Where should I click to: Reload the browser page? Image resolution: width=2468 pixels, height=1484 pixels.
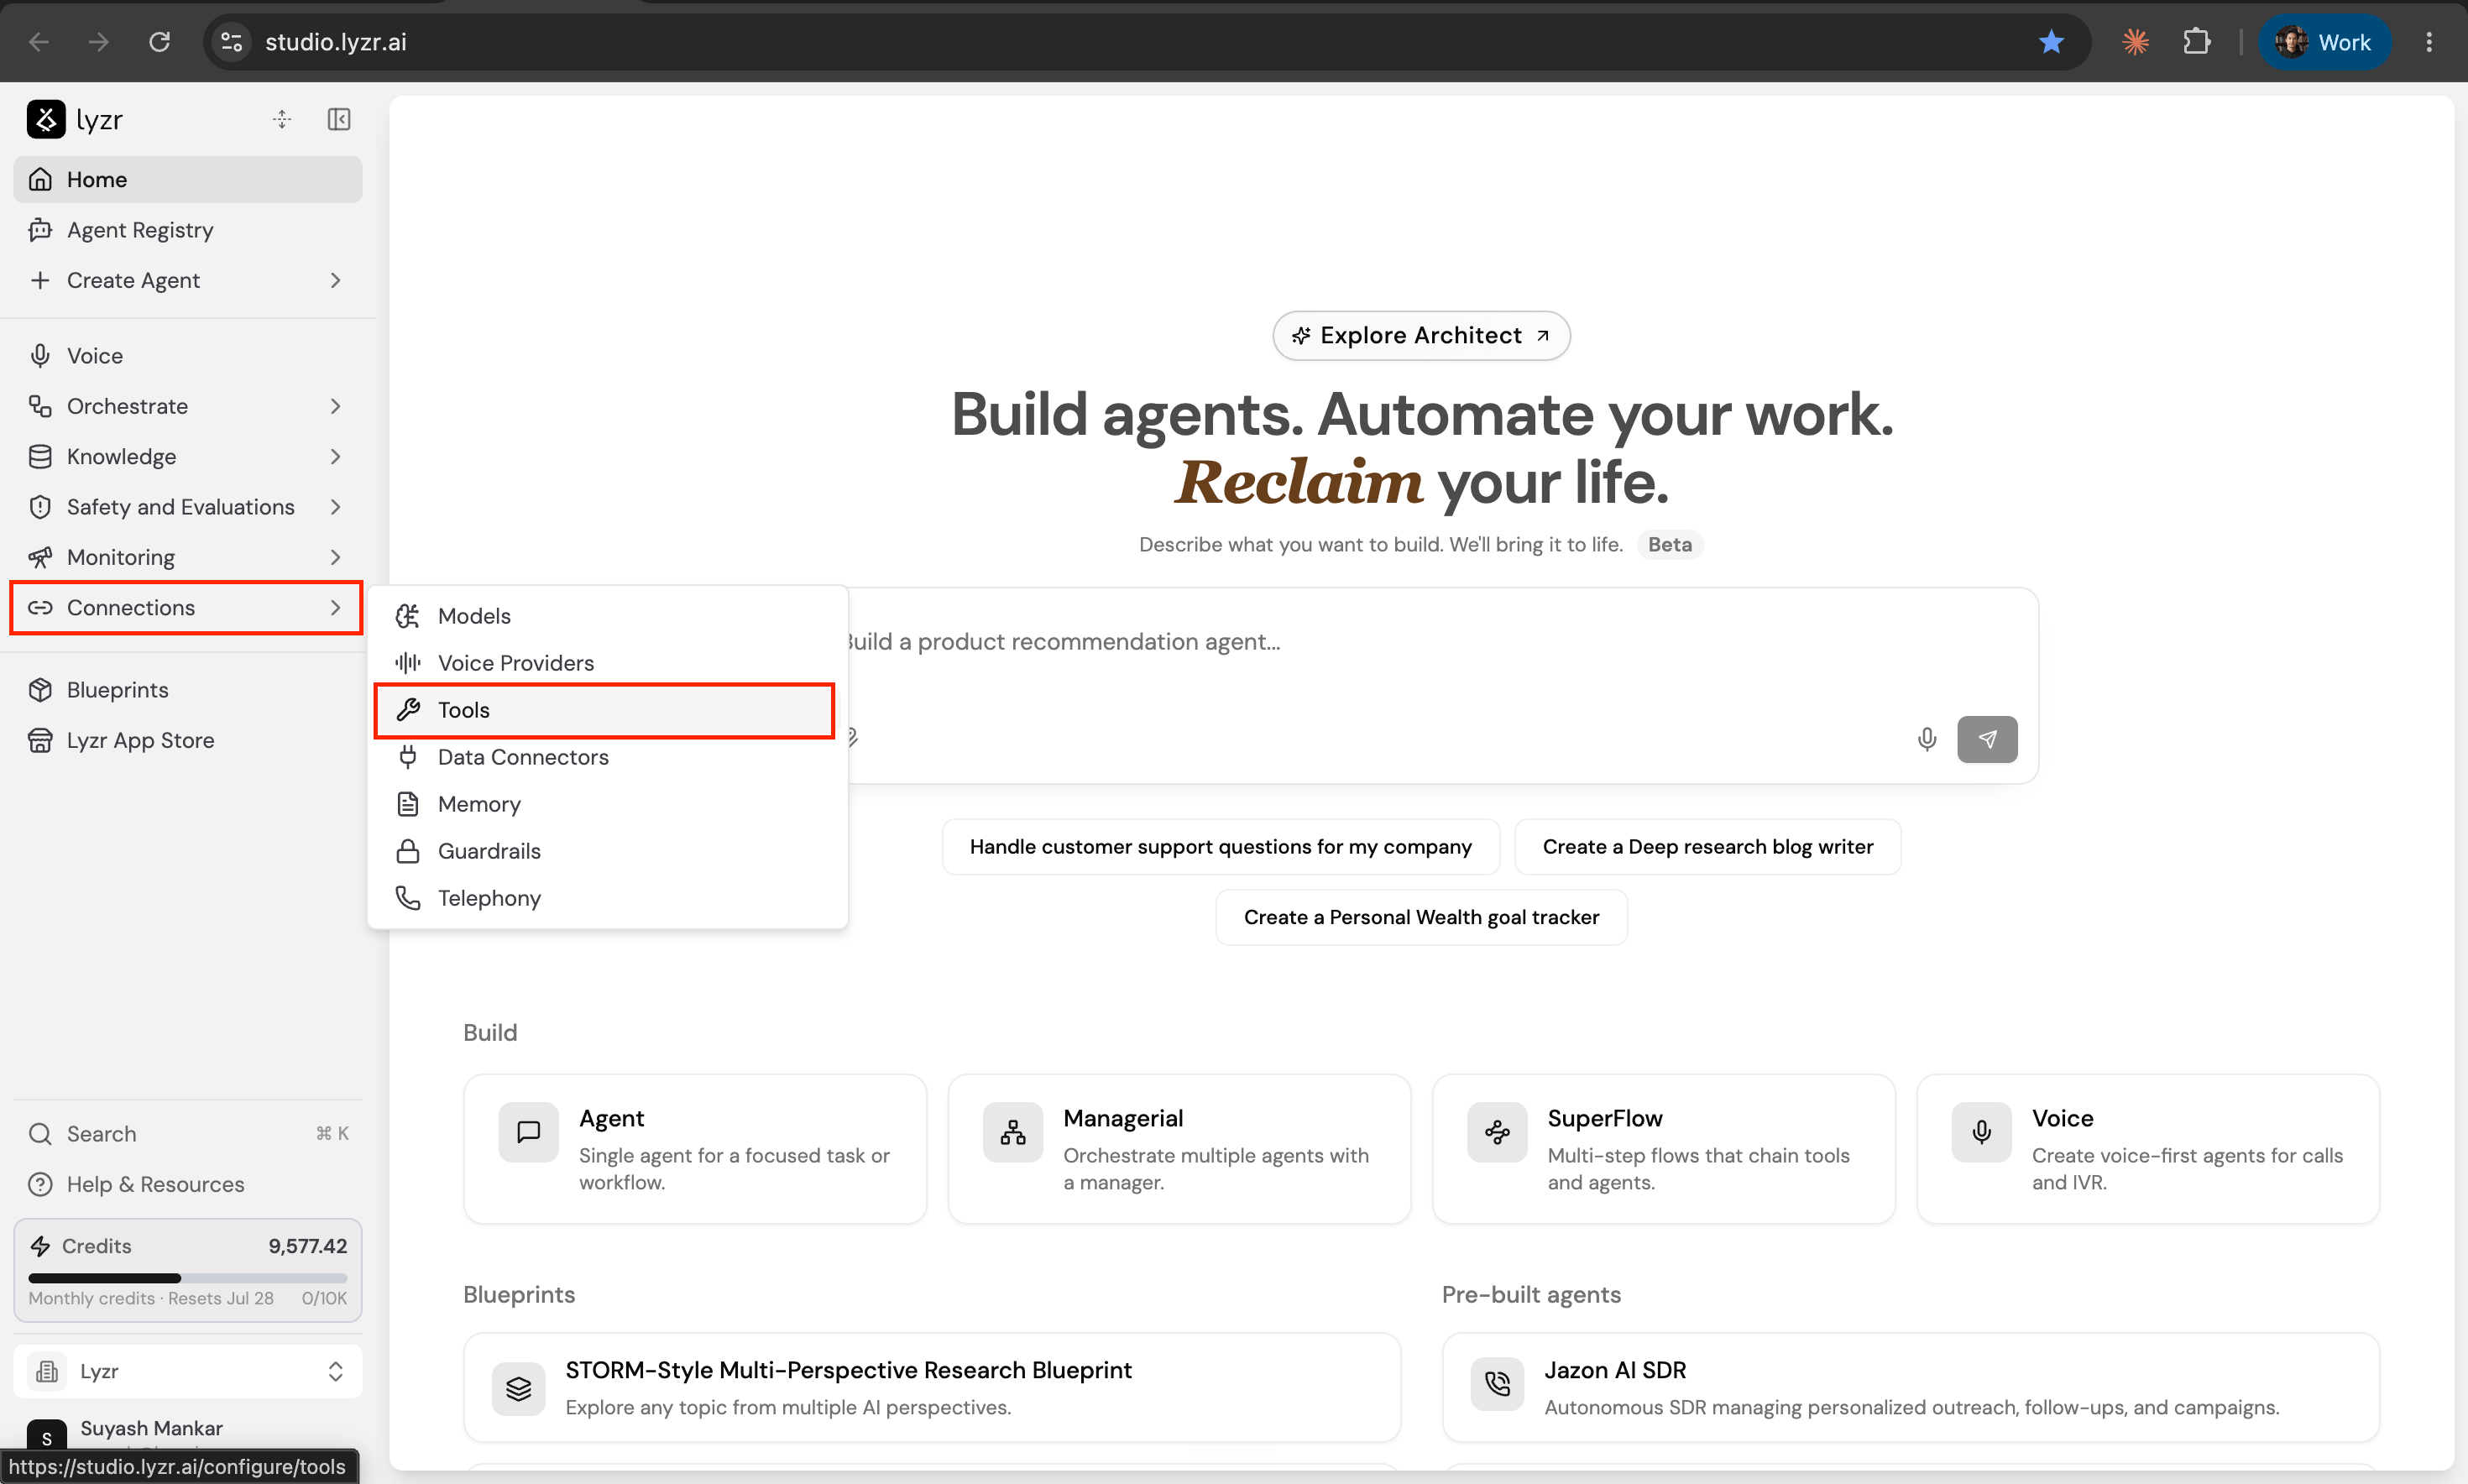(x=159, y=42)
